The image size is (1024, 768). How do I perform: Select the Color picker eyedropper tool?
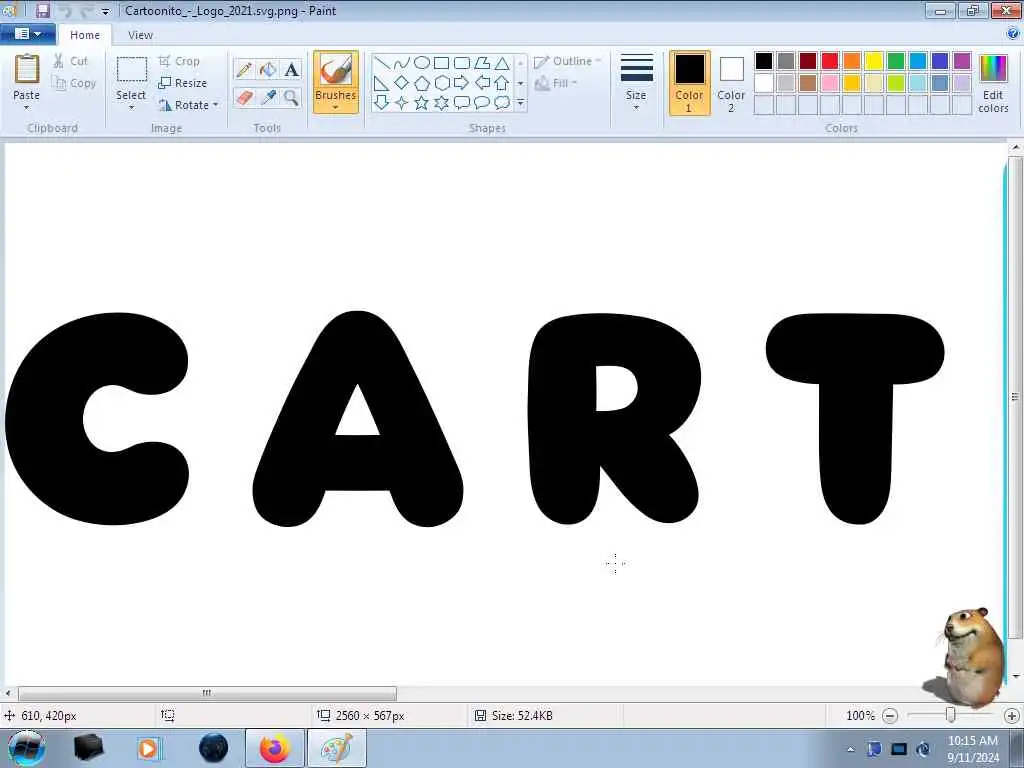(x=268, y=98)
